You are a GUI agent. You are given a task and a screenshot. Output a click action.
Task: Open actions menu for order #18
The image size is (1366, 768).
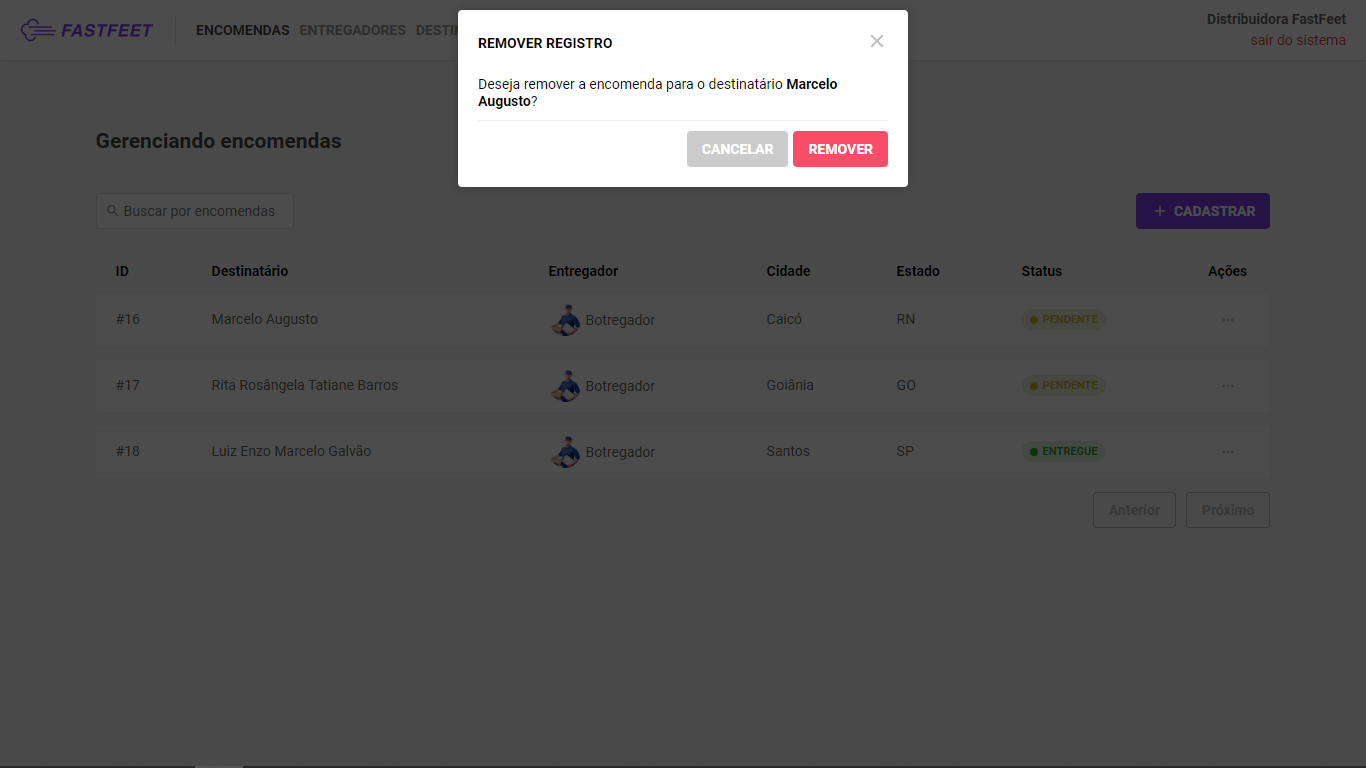point(1228,452)
